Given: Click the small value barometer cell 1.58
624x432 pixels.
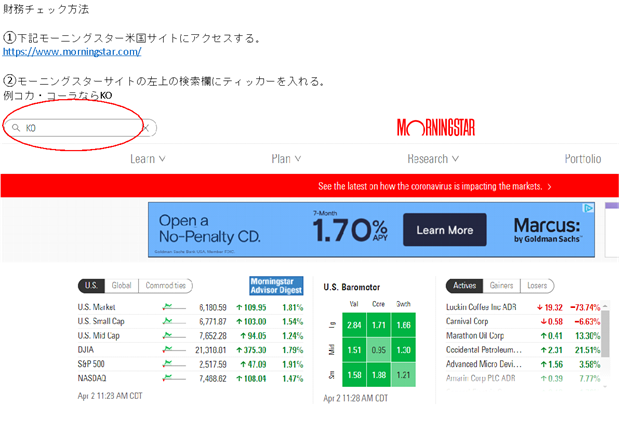Looking at the screenshot, I should tap(354, 375).
